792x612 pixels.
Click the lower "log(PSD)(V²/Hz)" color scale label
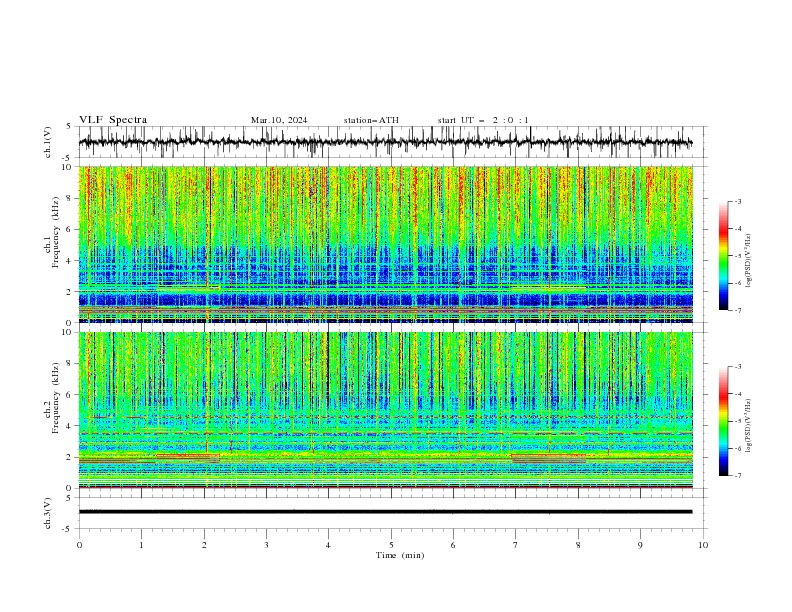(x=749, y=426)
